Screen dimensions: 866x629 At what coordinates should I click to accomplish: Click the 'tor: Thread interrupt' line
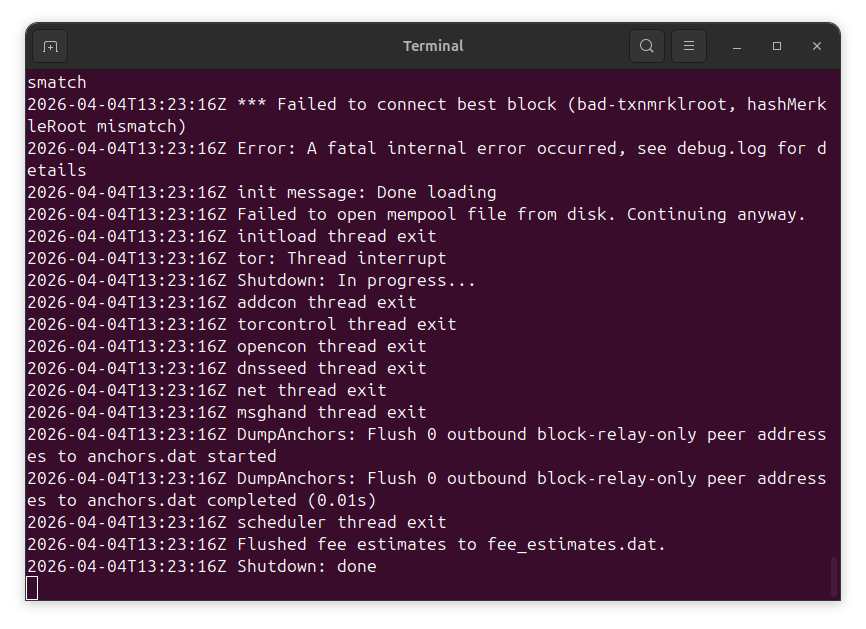coord(341,258)
